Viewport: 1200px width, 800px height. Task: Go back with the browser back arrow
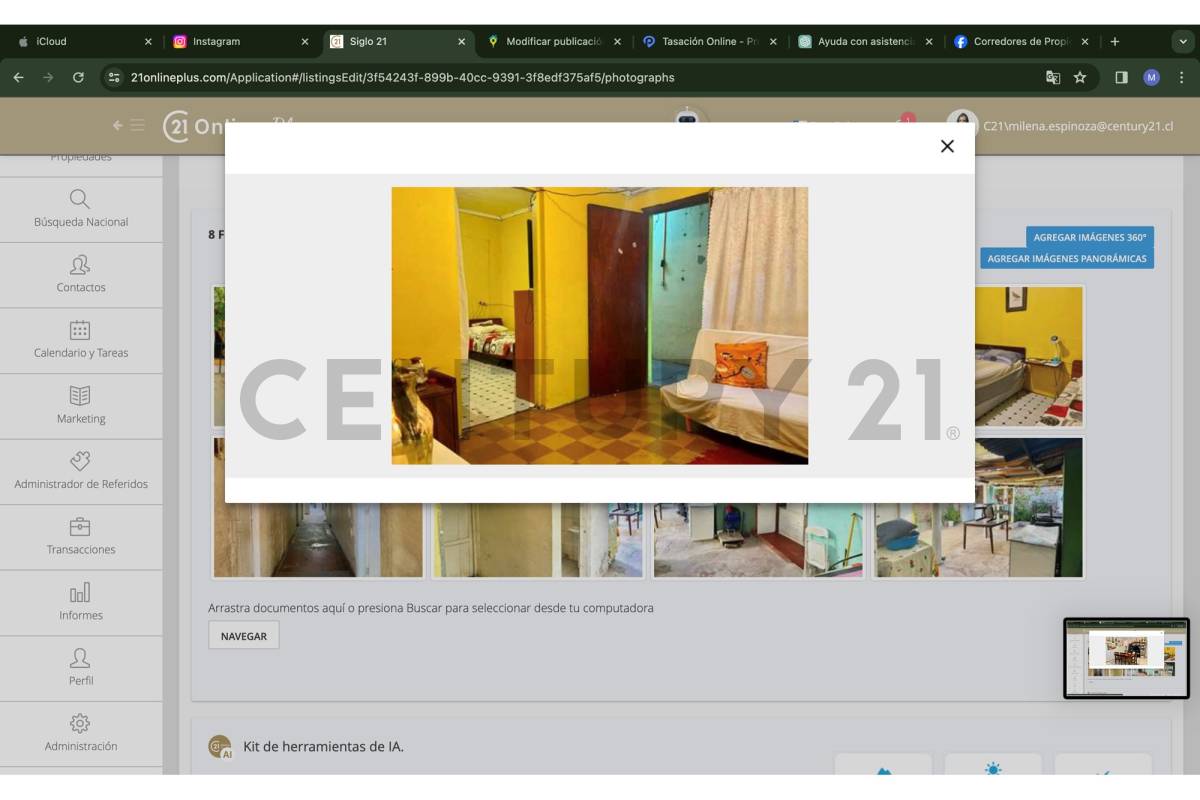coord(18,77)
